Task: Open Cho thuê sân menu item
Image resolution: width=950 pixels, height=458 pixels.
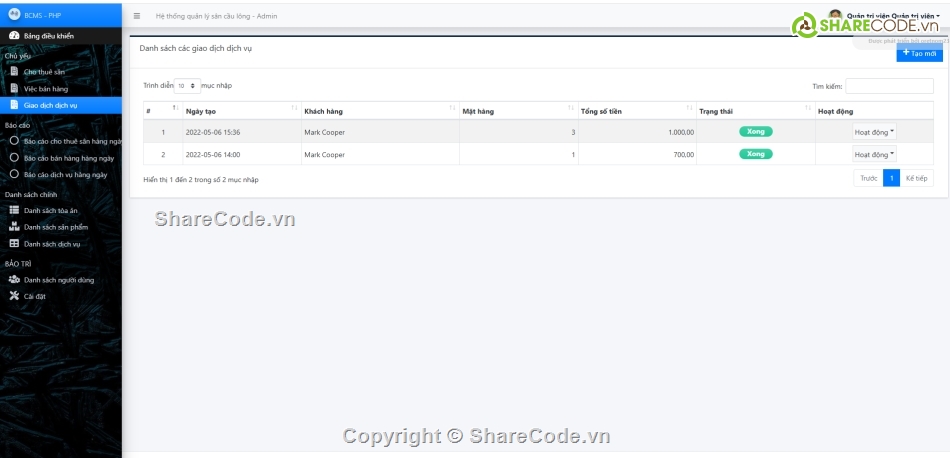Action: click(x=45, y=72)
